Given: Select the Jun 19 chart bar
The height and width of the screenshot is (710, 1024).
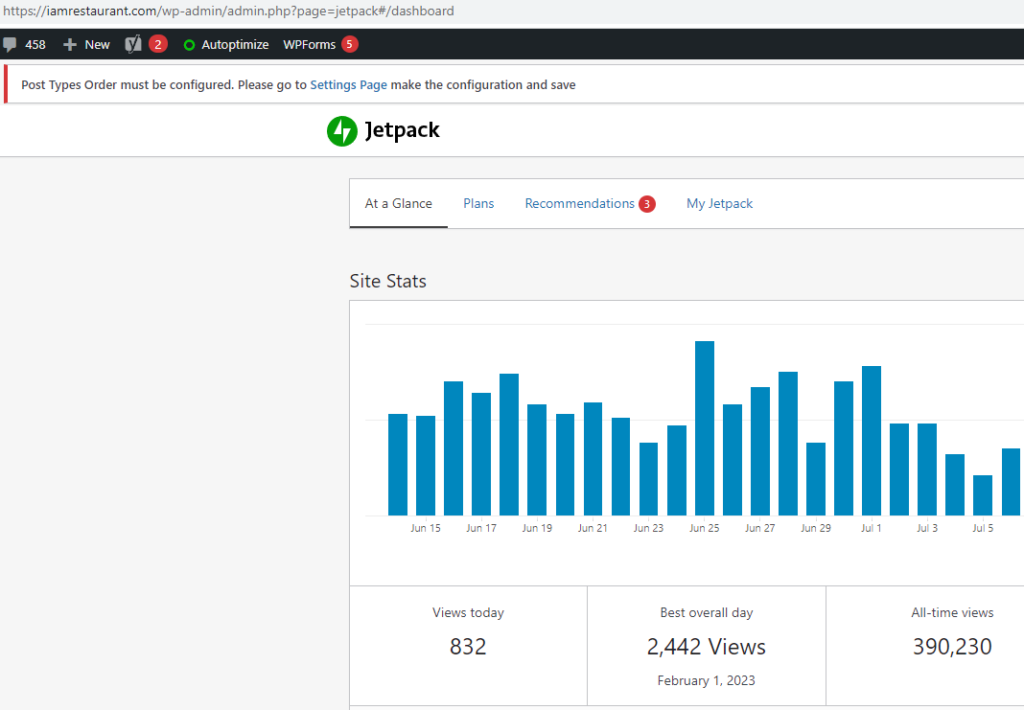Looking at the screenshot, I should (537, 460).
